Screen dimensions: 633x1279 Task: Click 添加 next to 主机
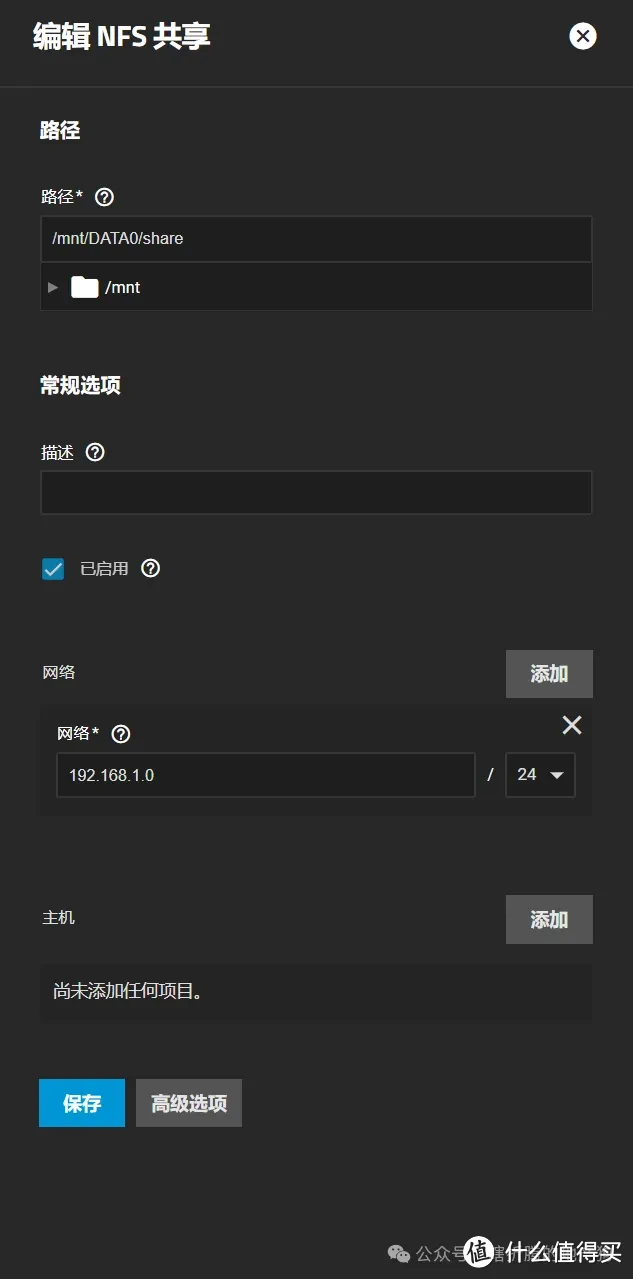pyautogui.click(x=548, y=919)
